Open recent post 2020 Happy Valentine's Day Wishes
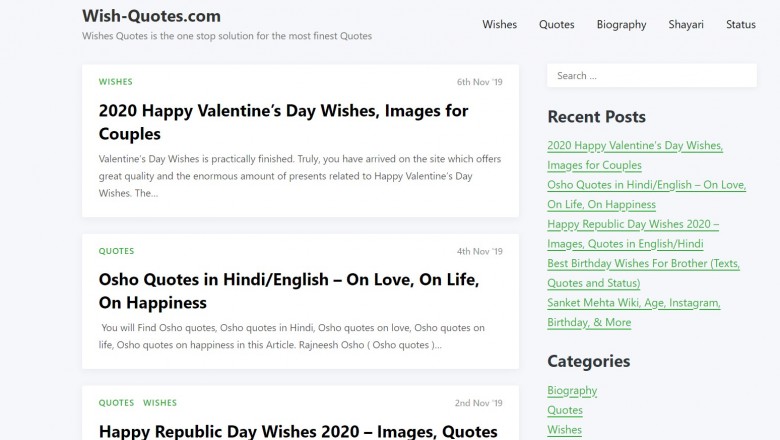780x440 pixels. (634, 146)
